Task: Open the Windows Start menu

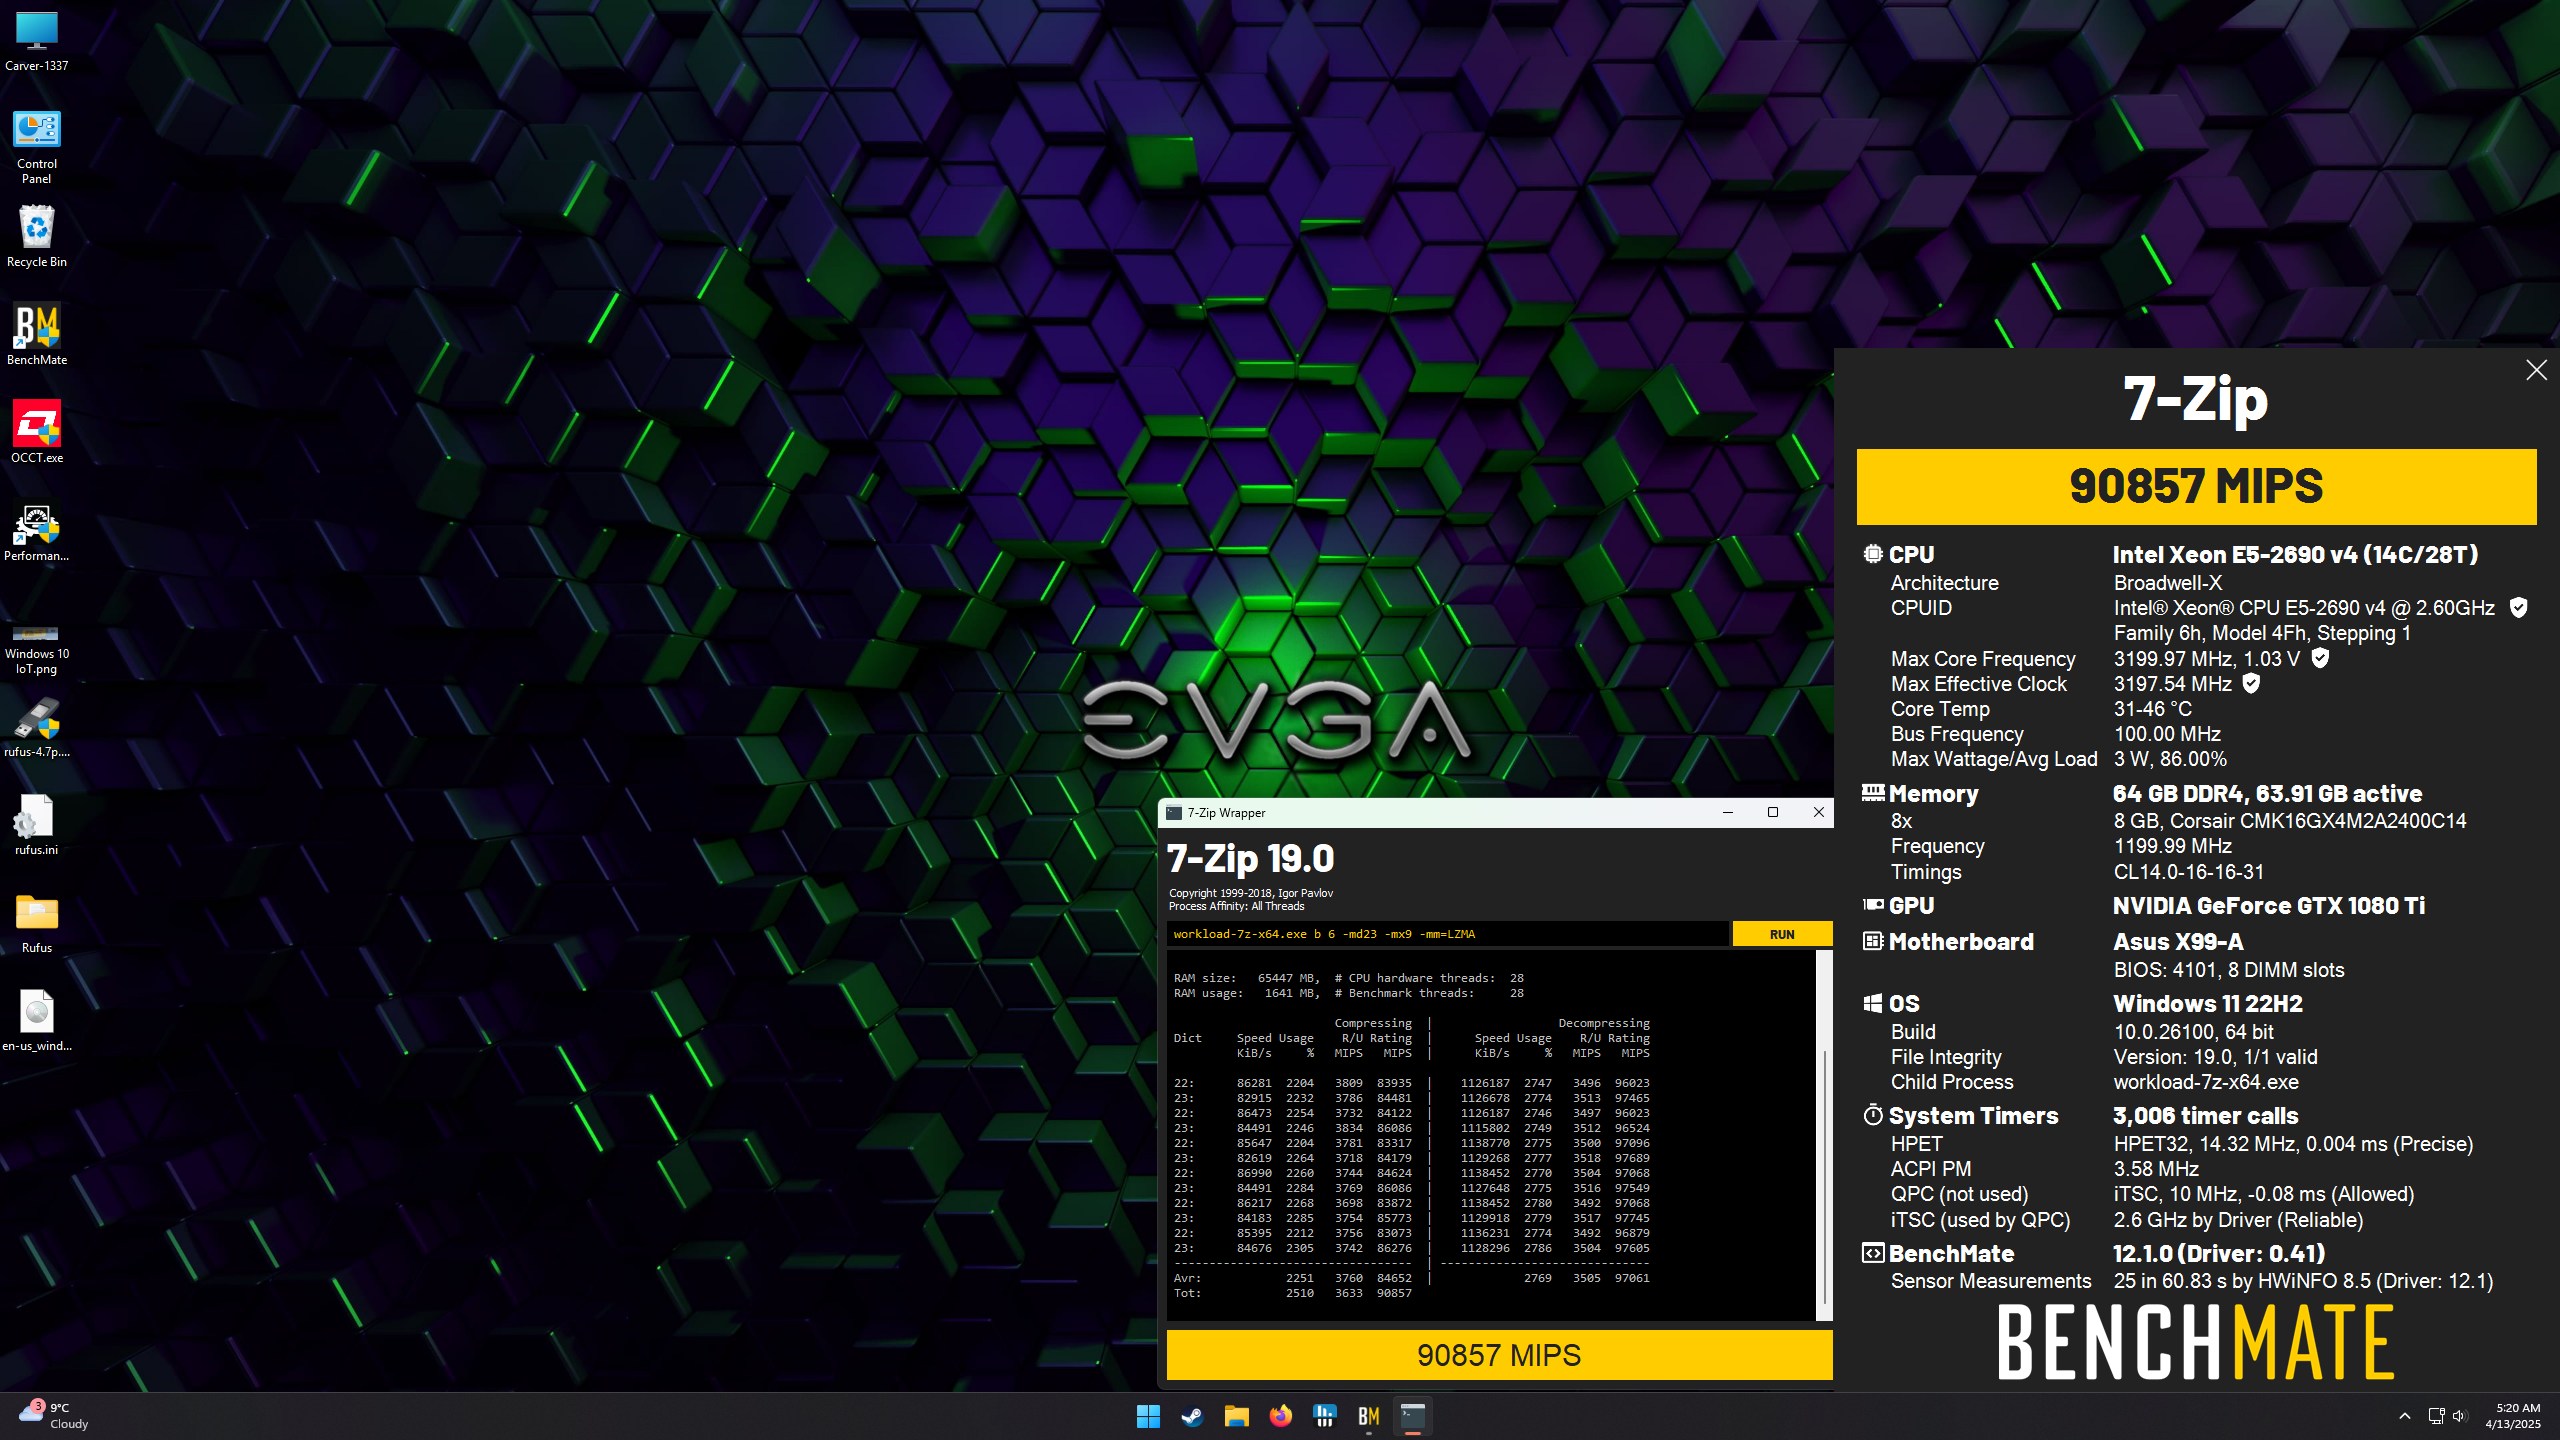Action: pyautogui.click(x=1148, y=1416)
